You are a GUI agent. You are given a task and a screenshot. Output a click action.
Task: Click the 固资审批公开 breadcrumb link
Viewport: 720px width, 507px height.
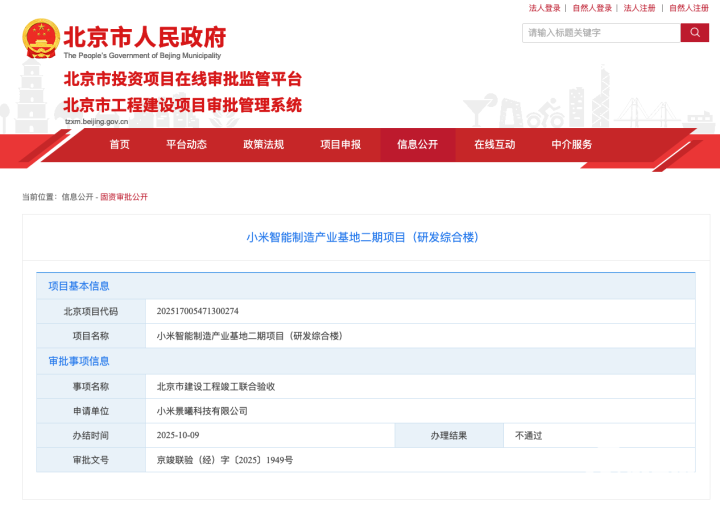pyautogui.click(x=123, y=197)
